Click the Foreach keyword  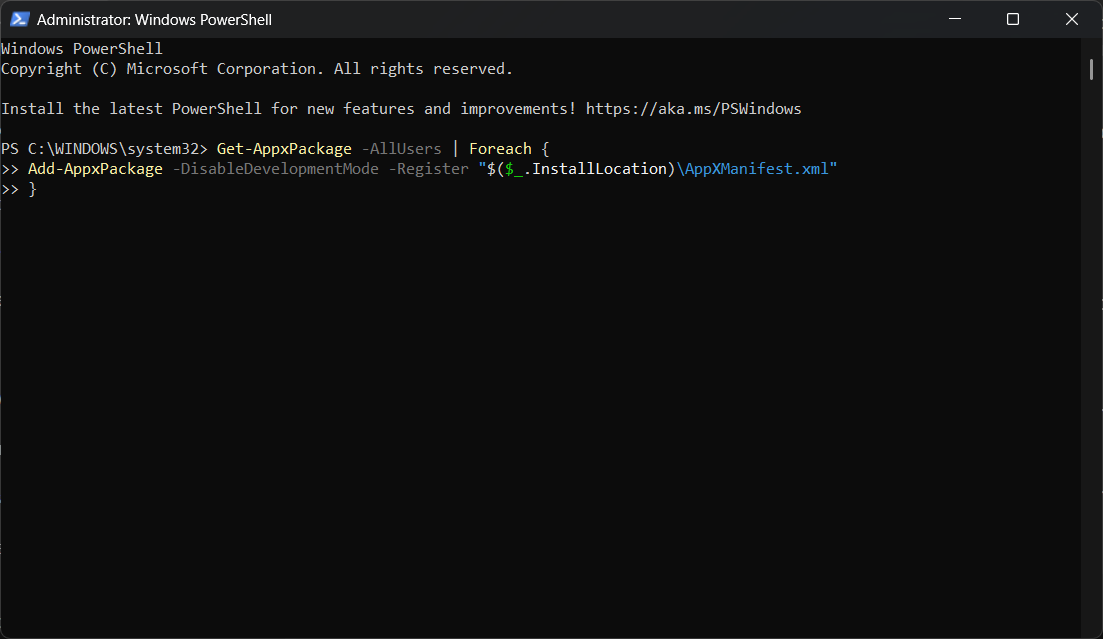(500, 149)
